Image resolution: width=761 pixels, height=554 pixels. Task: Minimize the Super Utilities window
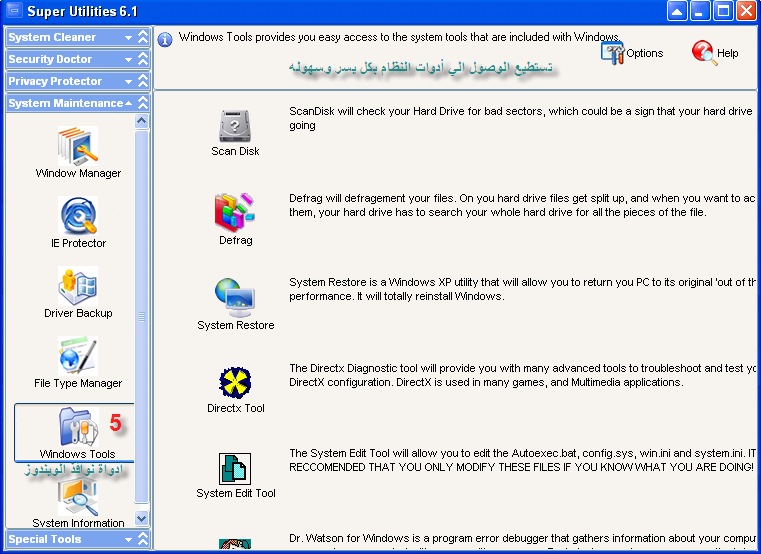coord(700,11)
